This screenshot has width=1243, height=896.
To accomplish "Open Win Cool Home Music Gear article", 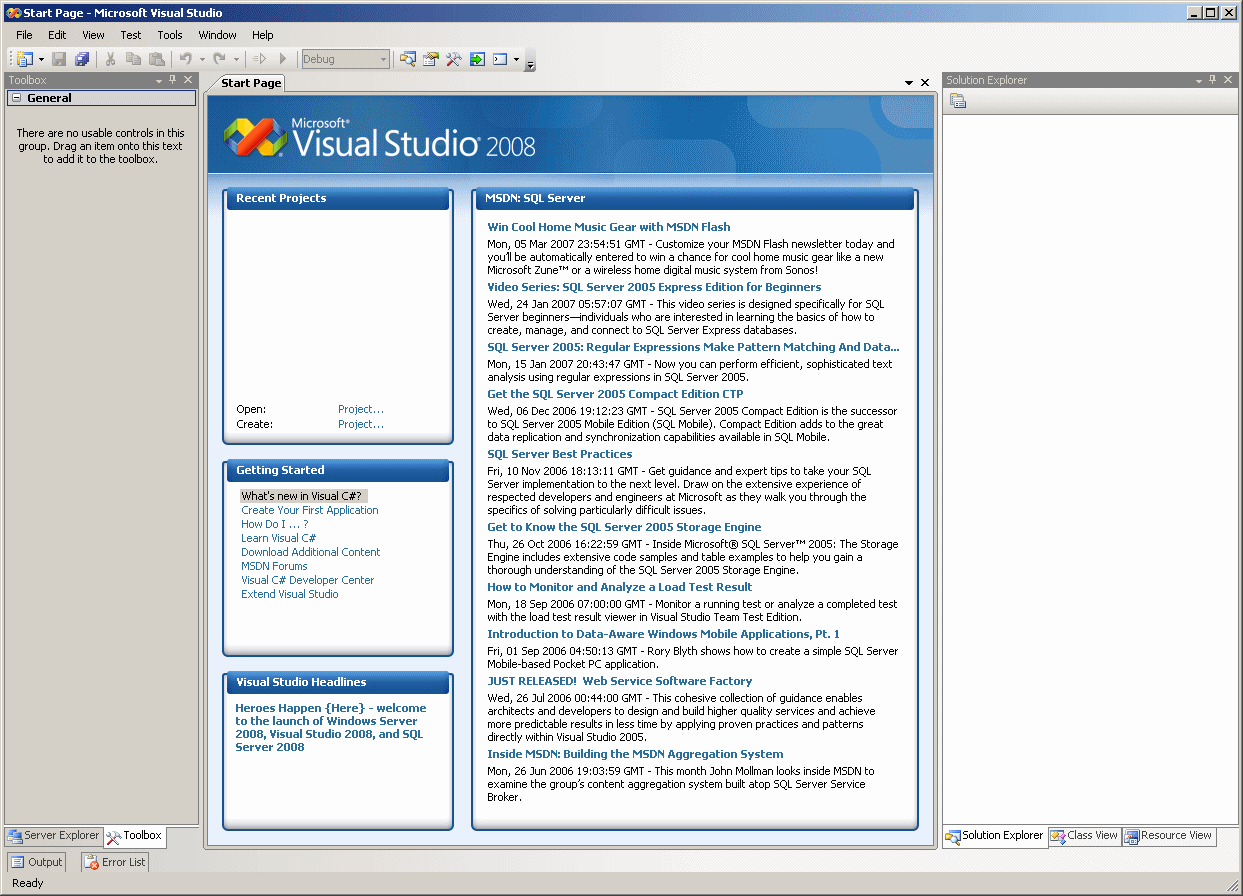I will click(x=609, y=227).
